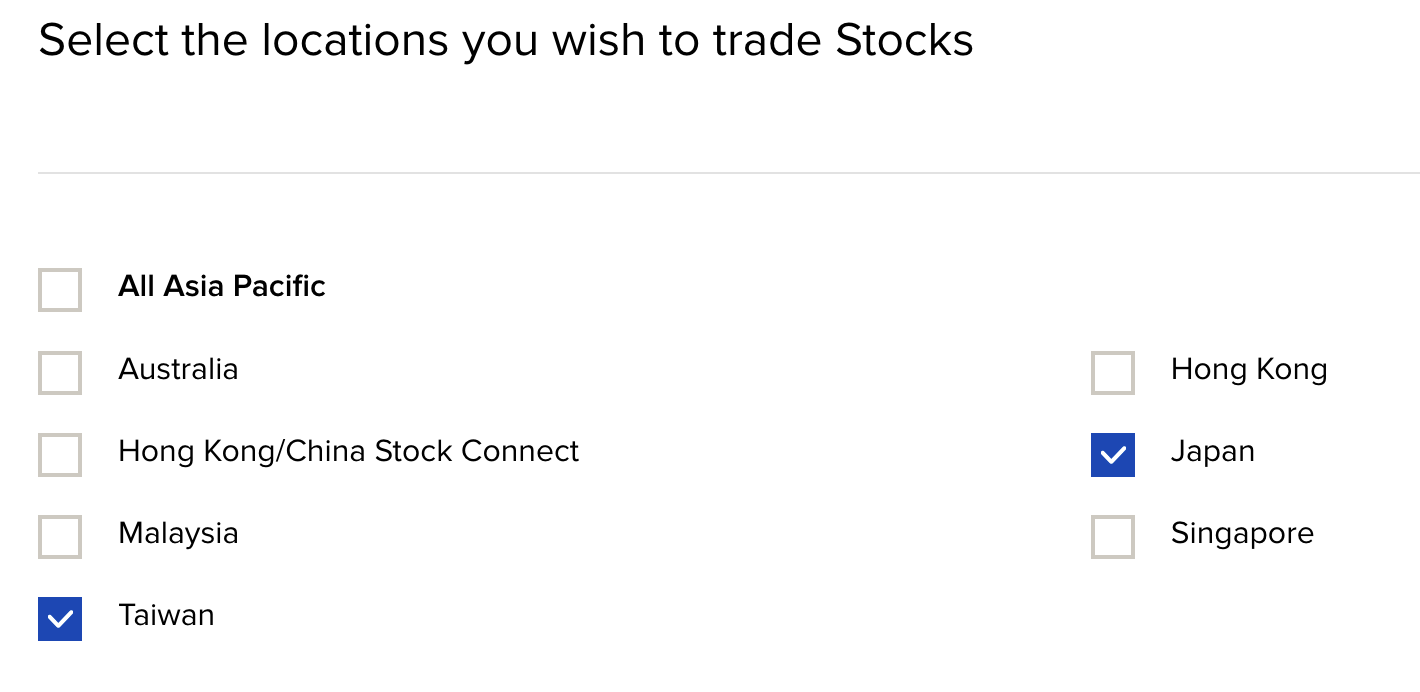The width and height of the screenshot is (1420, 692).
Task: Click the horizontal divider line under heading
Action: point(729,173)
